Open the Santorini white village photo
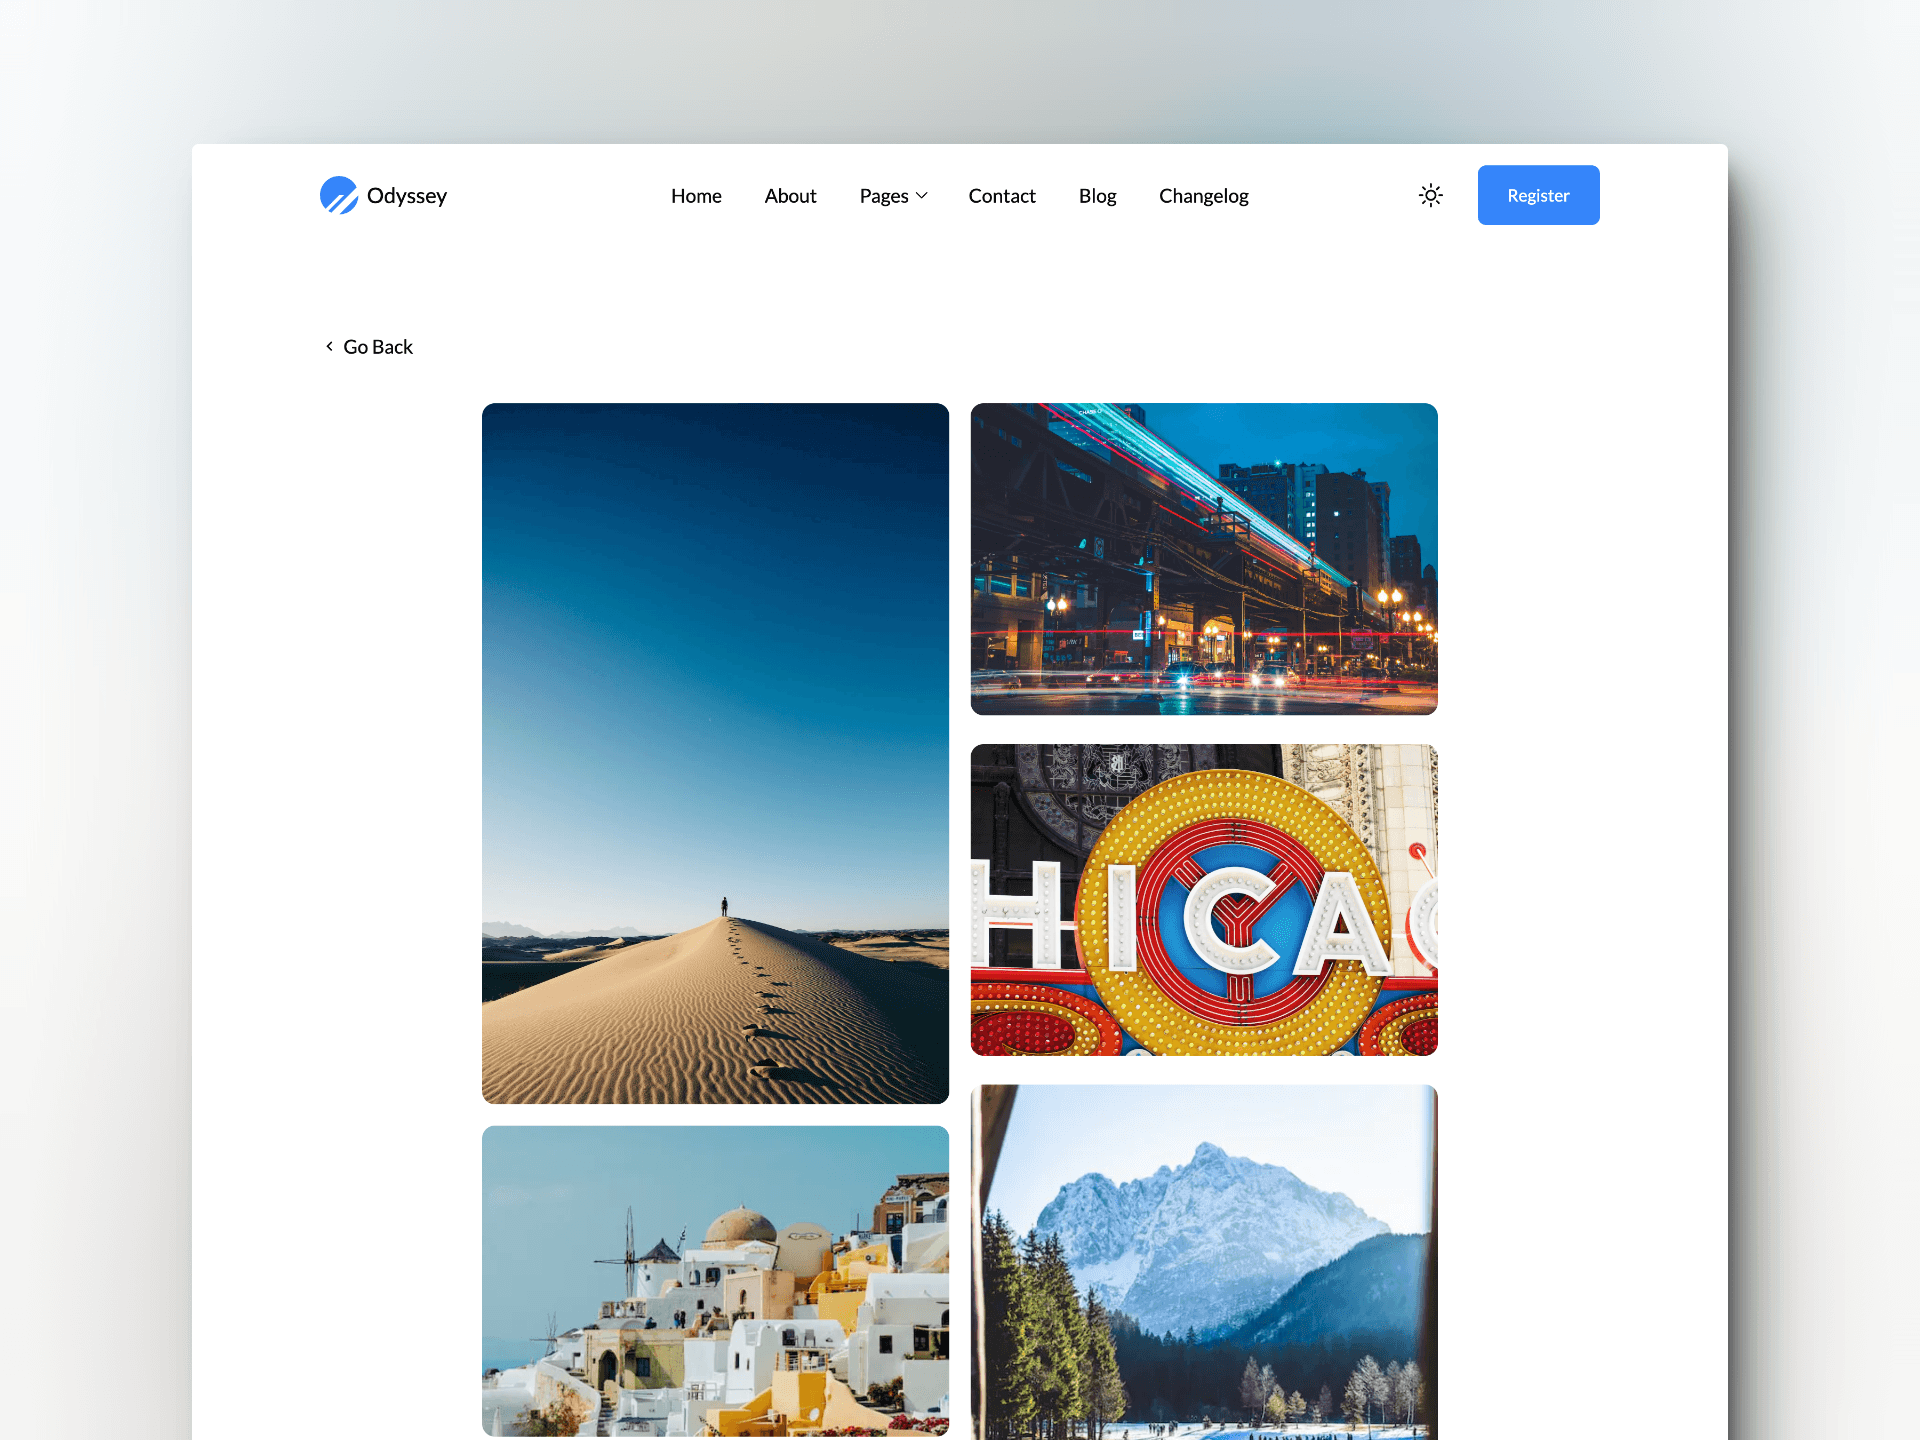Image resolution: width=1920 pixels, height=1440 pixels. (715, 1281)
